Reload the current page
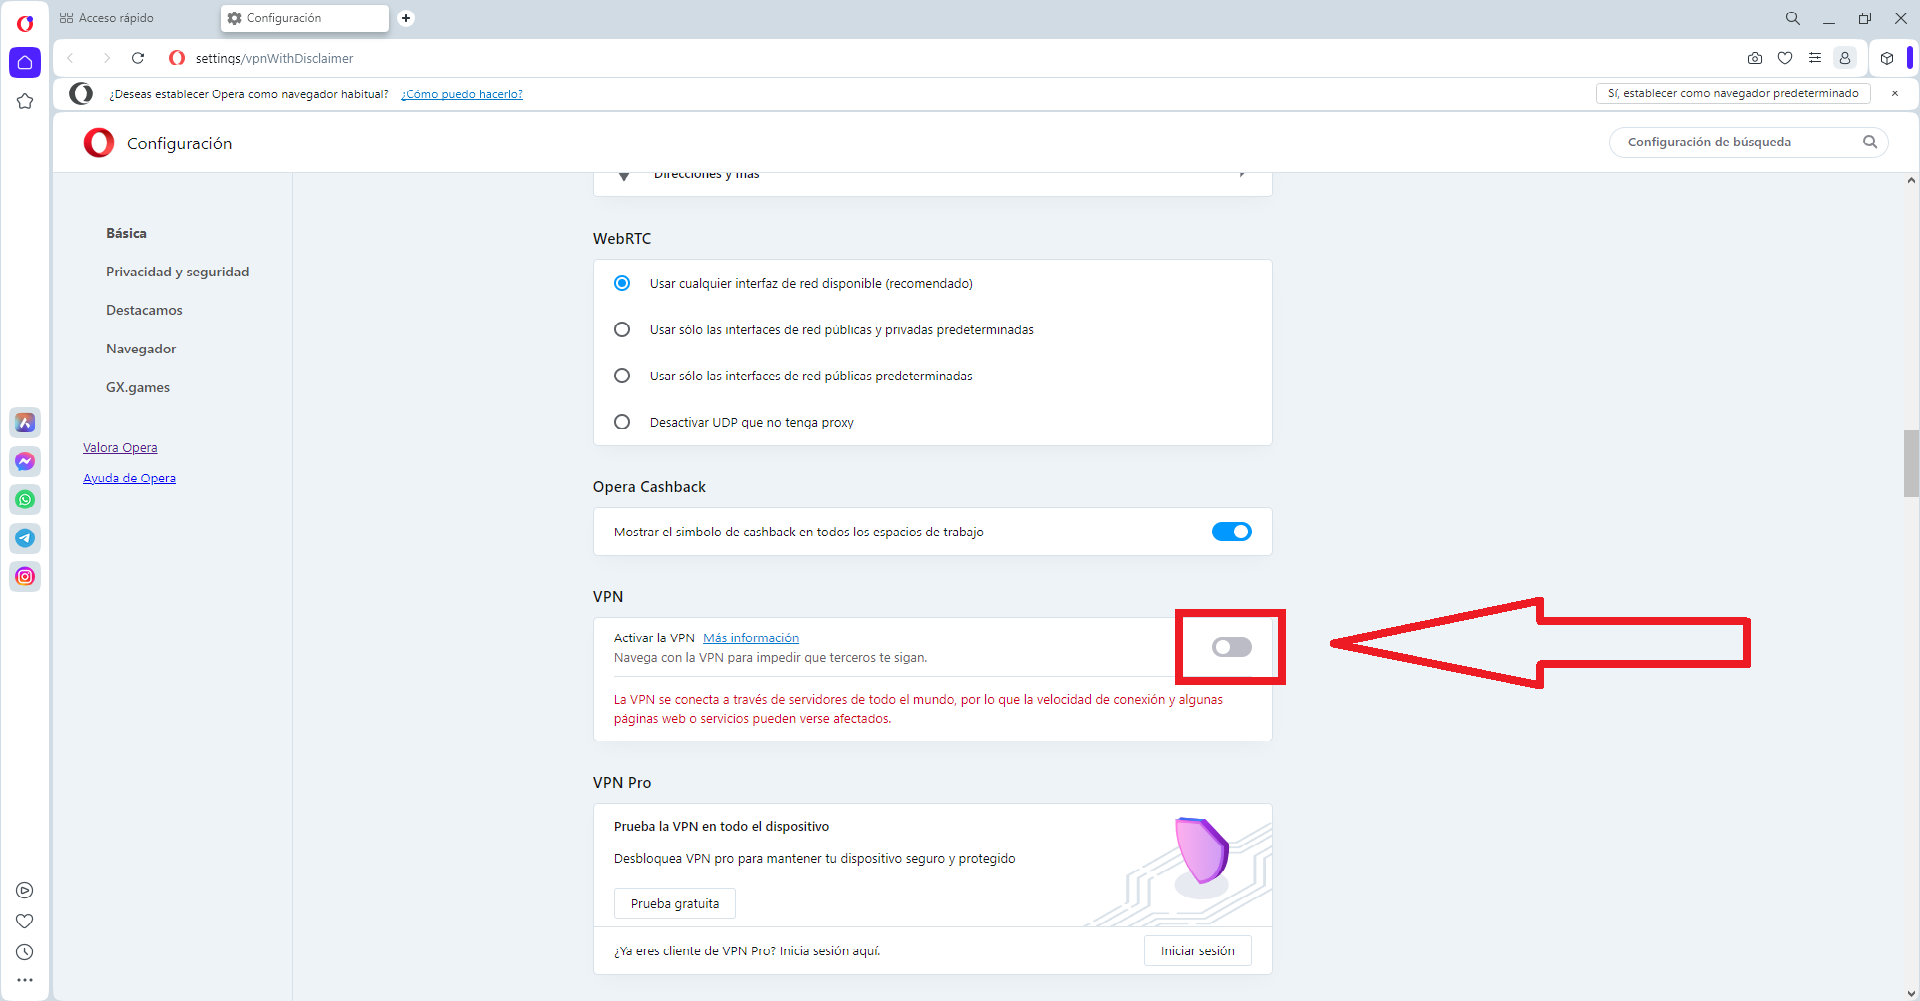Screen dimensions: 1920x1001 pyautogui.click(x=138, y=58)
